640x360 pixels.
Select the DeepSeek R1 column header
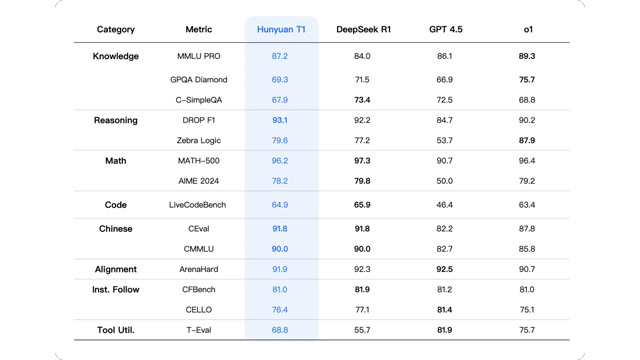coord(363,29)
